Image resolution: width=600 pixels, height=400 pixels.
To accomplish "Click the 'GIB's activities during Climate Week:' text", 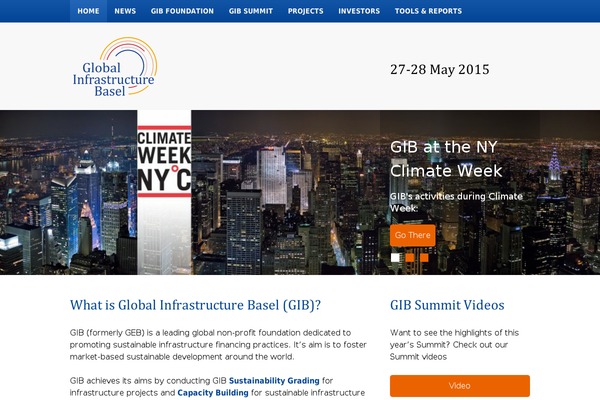I will coord(456,202).
